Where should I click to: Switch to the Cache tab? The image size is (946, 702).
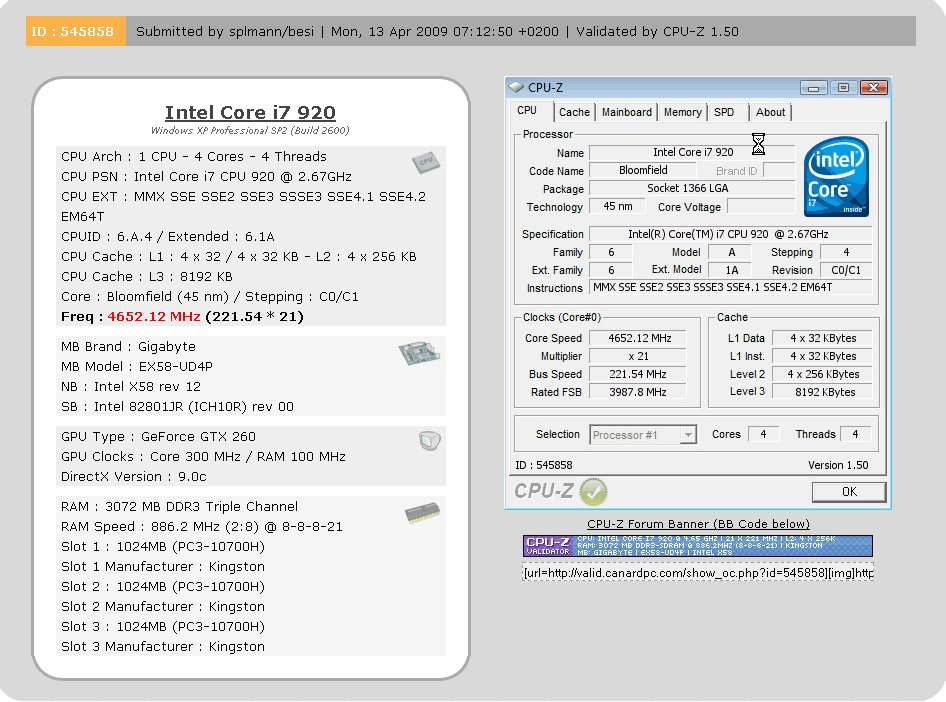574,112
